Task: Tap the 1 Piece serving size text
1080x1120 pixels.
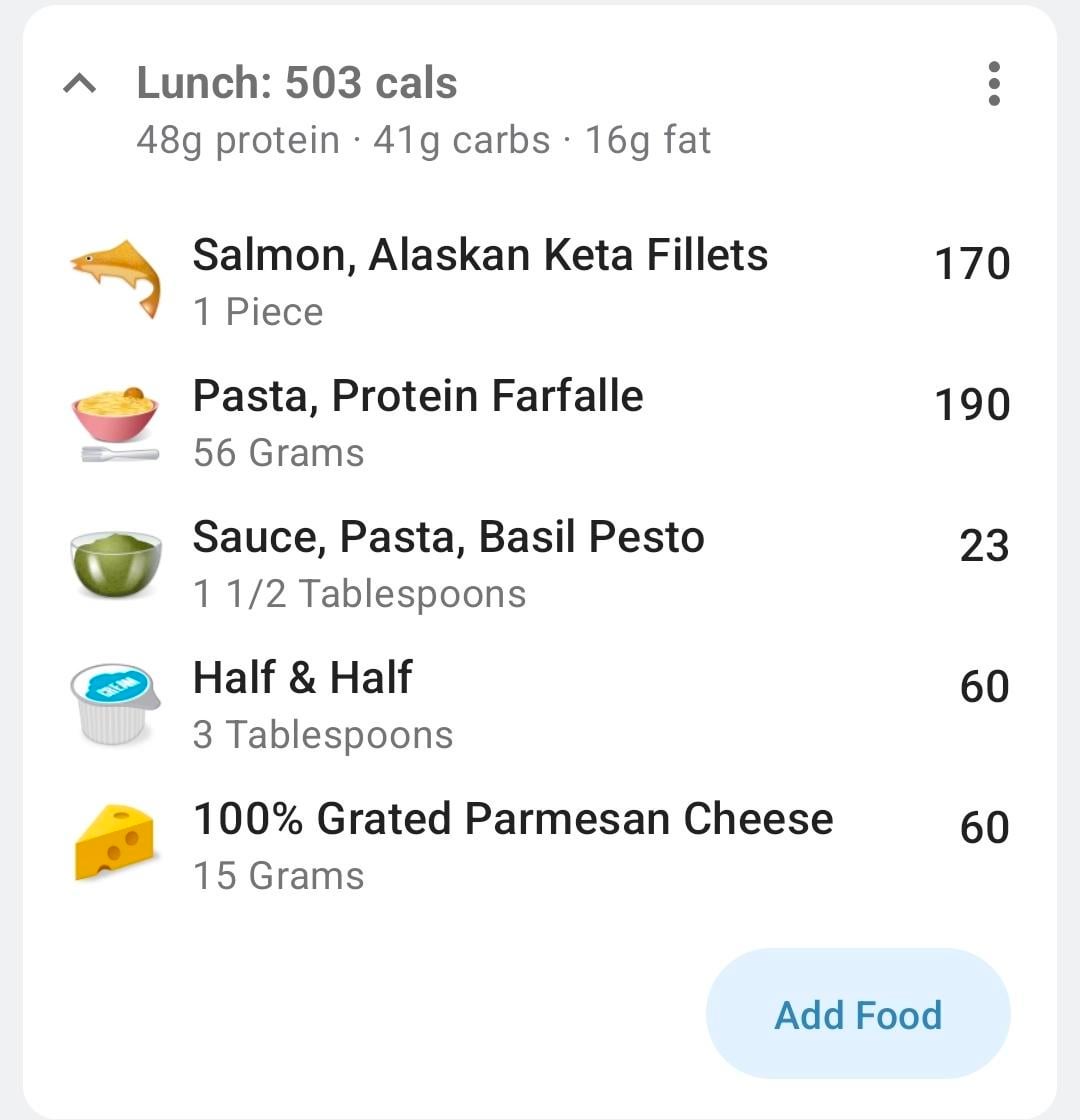Action: tap(258, 312)
